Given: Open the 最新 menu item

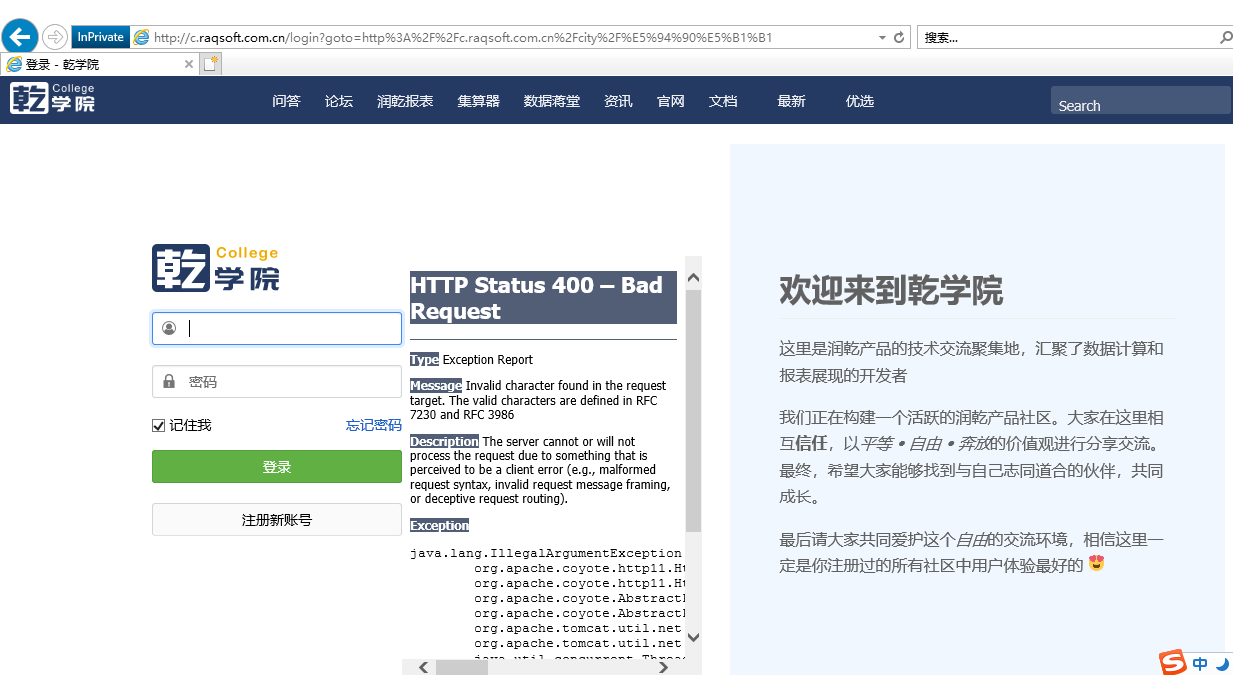Looking at the screenshot, I should 791,101.
